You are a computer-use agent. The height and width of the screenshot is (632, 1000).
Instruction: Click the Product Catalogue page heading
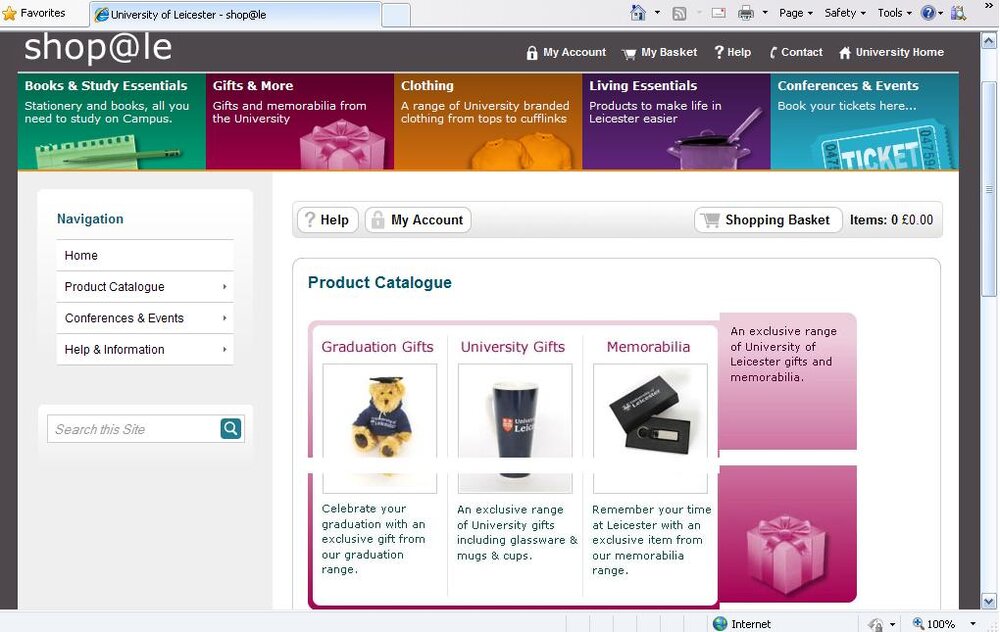pyautogui.click(x=379, y=283)
